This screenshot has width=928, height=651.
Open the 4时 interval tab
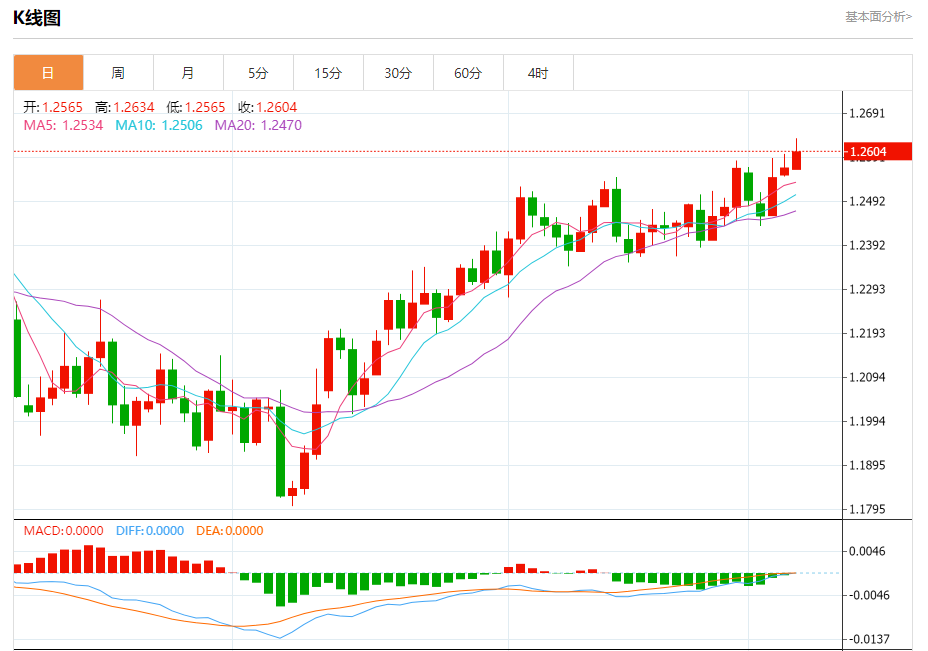tap(538, 73)
